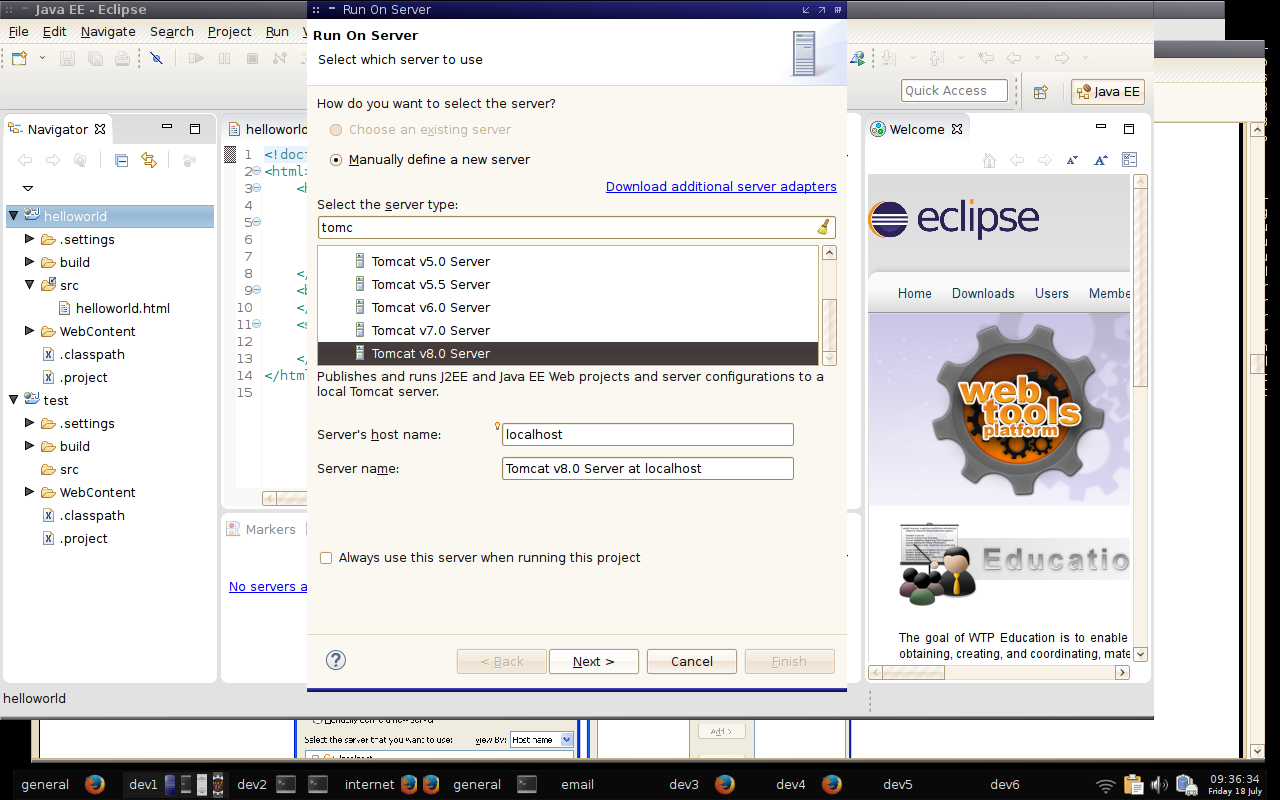Click the Server name text field
1280x800 pixels.
(648, 469)
